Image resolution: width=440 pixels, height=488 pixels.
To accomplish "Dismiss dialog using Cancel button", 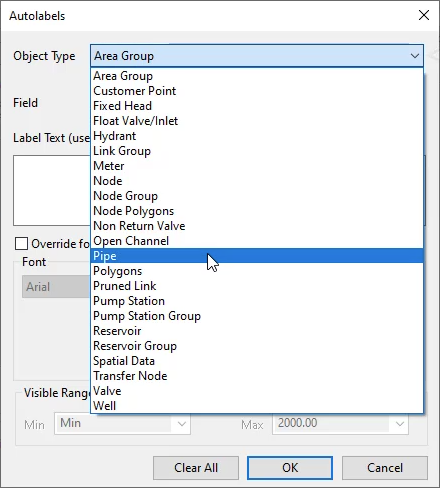I will click(x=385, y=468).
